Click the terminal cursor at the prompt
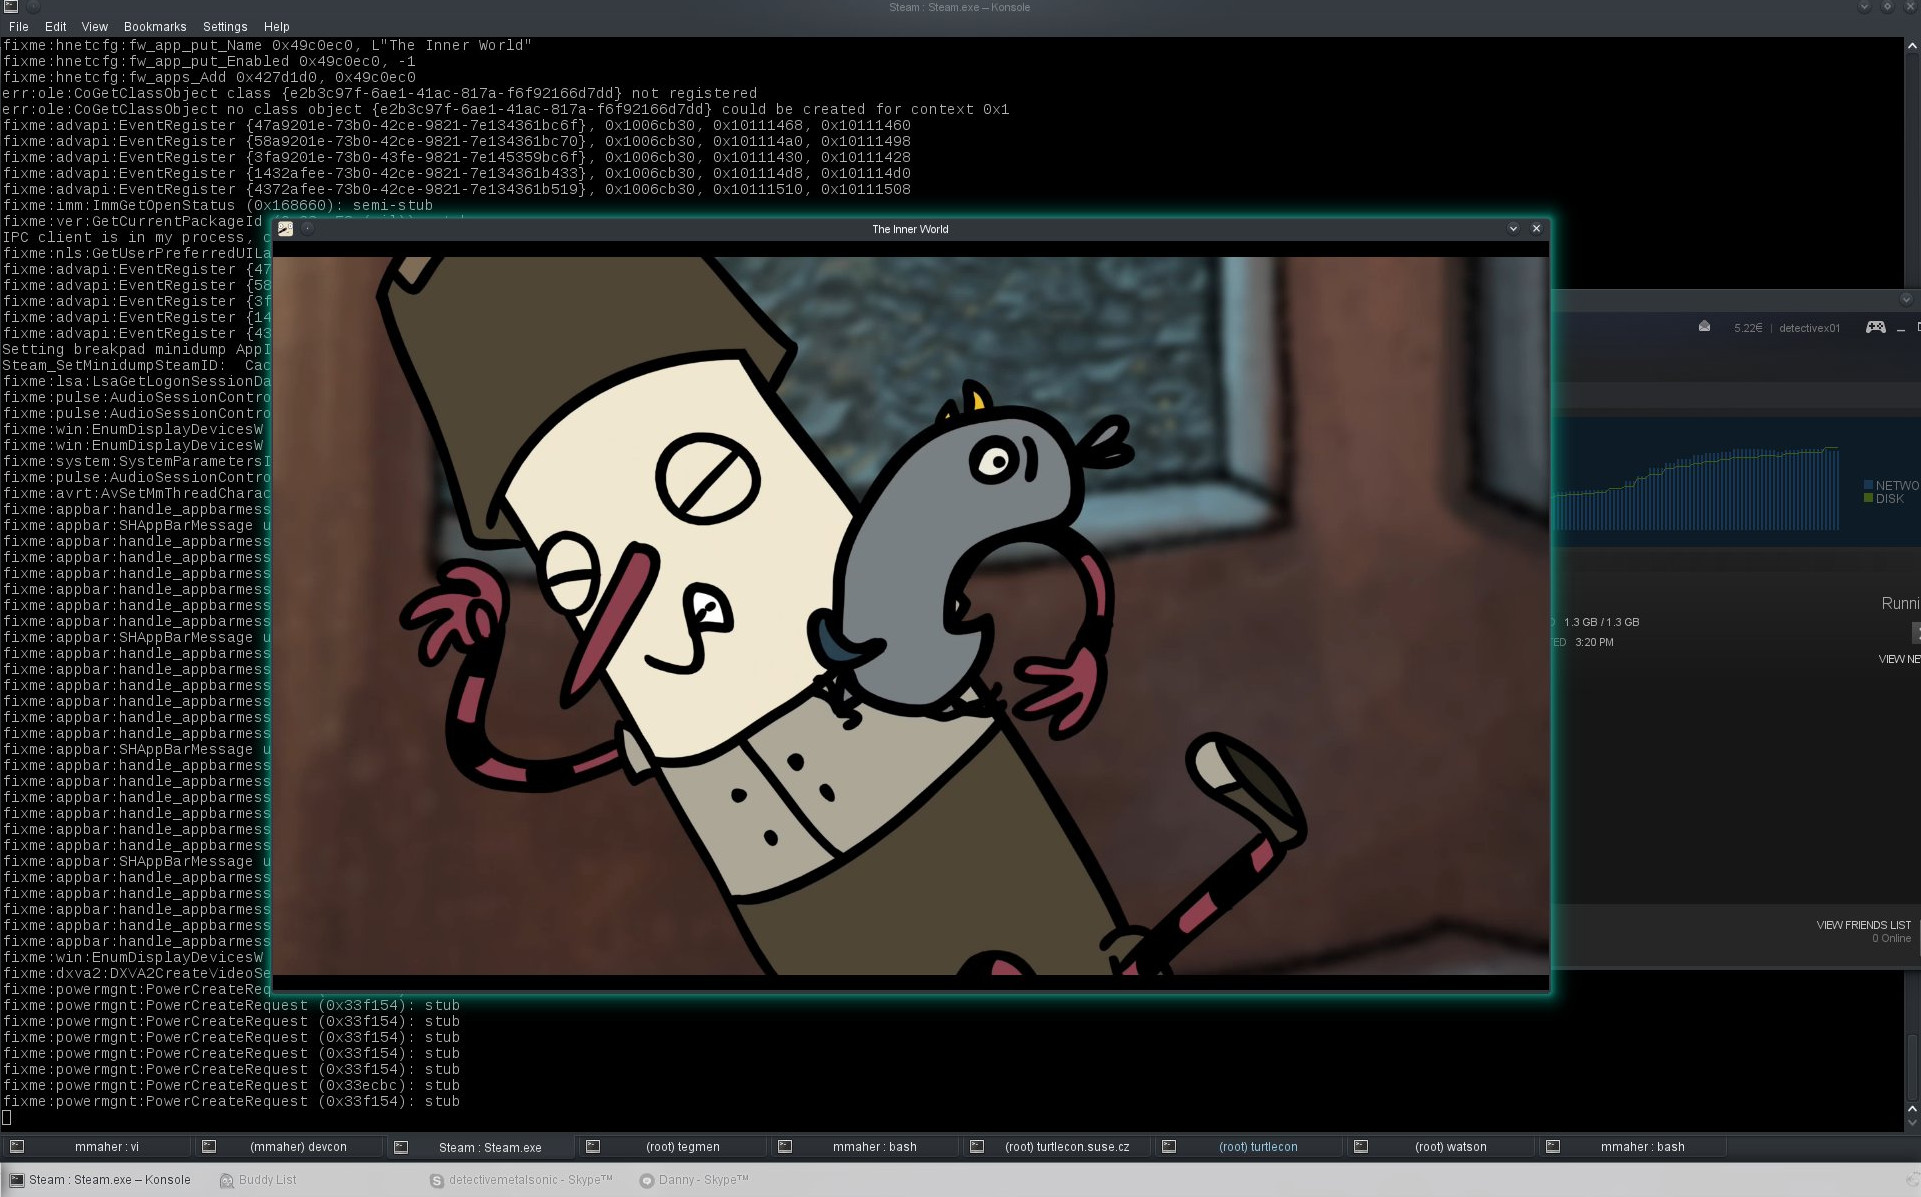 (7, 1117)
